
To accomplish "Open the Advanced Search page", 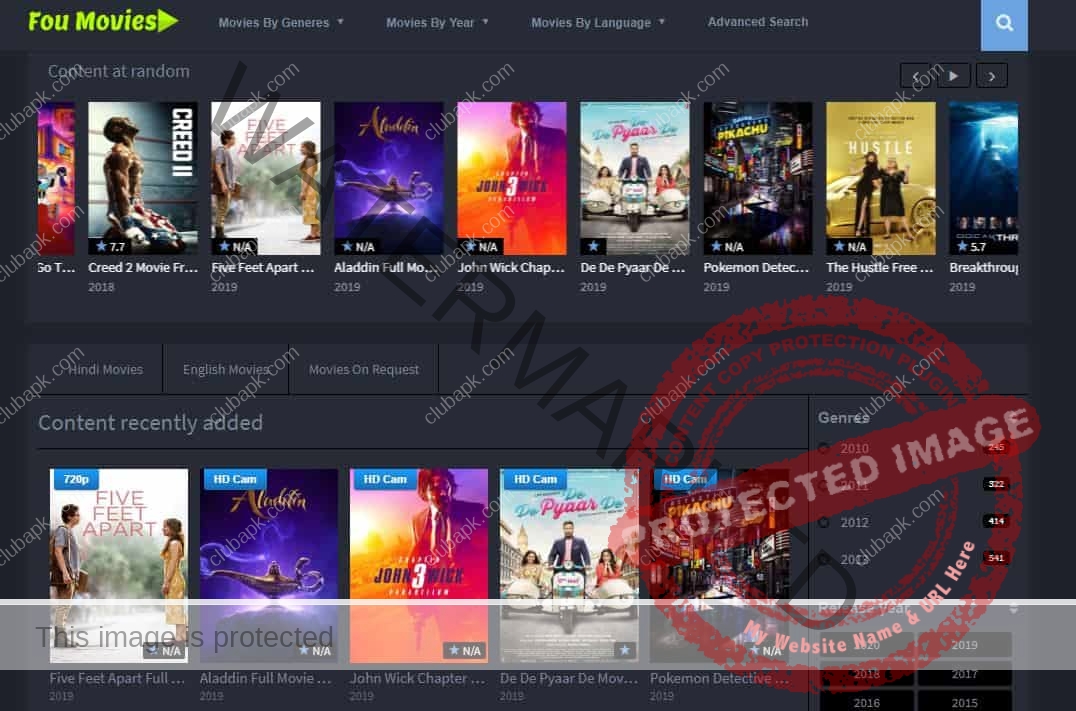I will pos(758,22).
